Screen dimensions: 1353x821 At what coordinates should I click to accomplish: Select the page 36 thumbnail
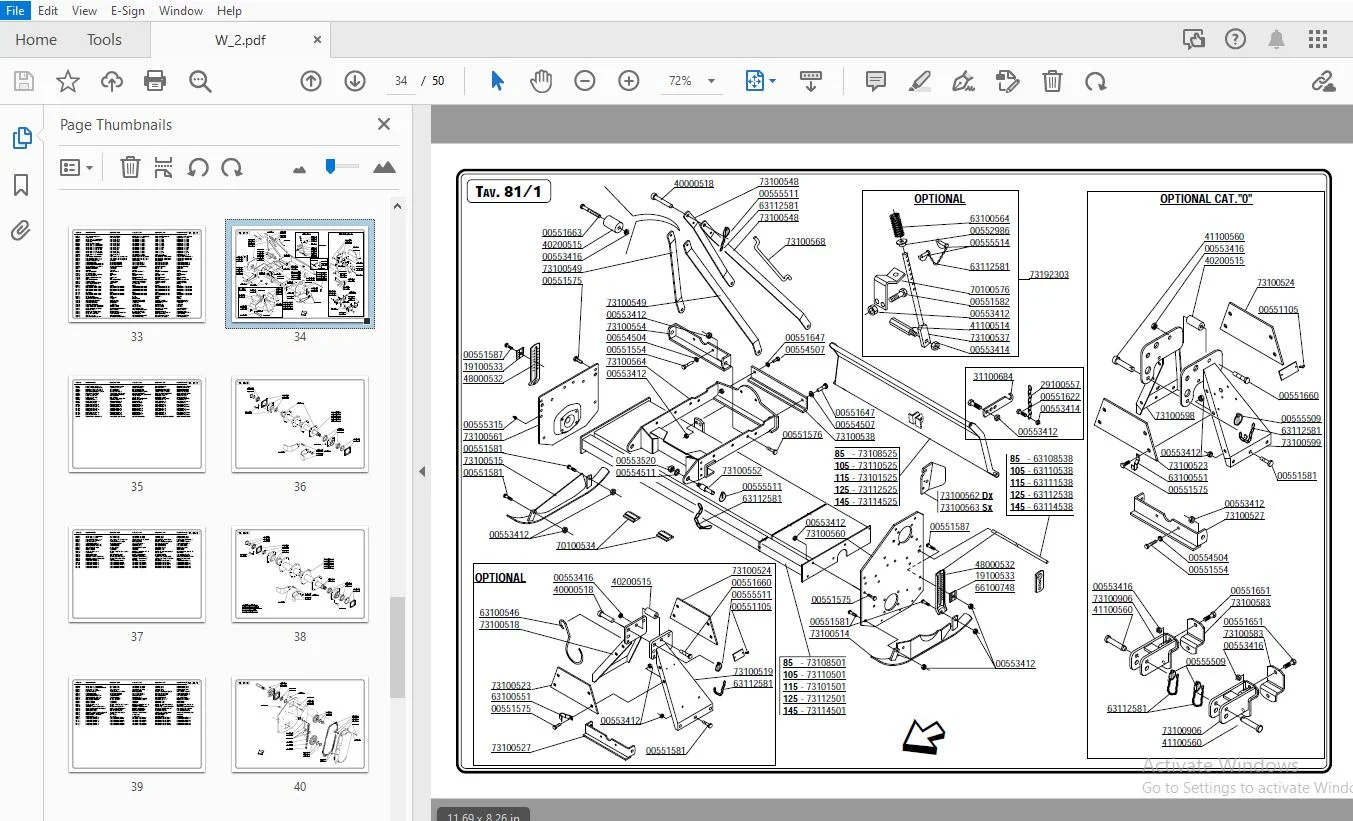click(x=300, y=423)
